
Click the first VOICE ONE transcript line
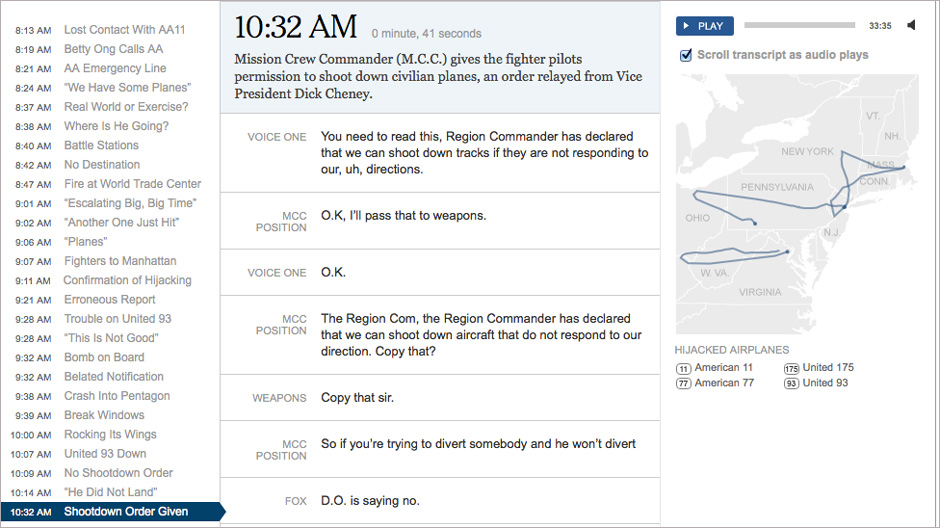click(484, 153)
